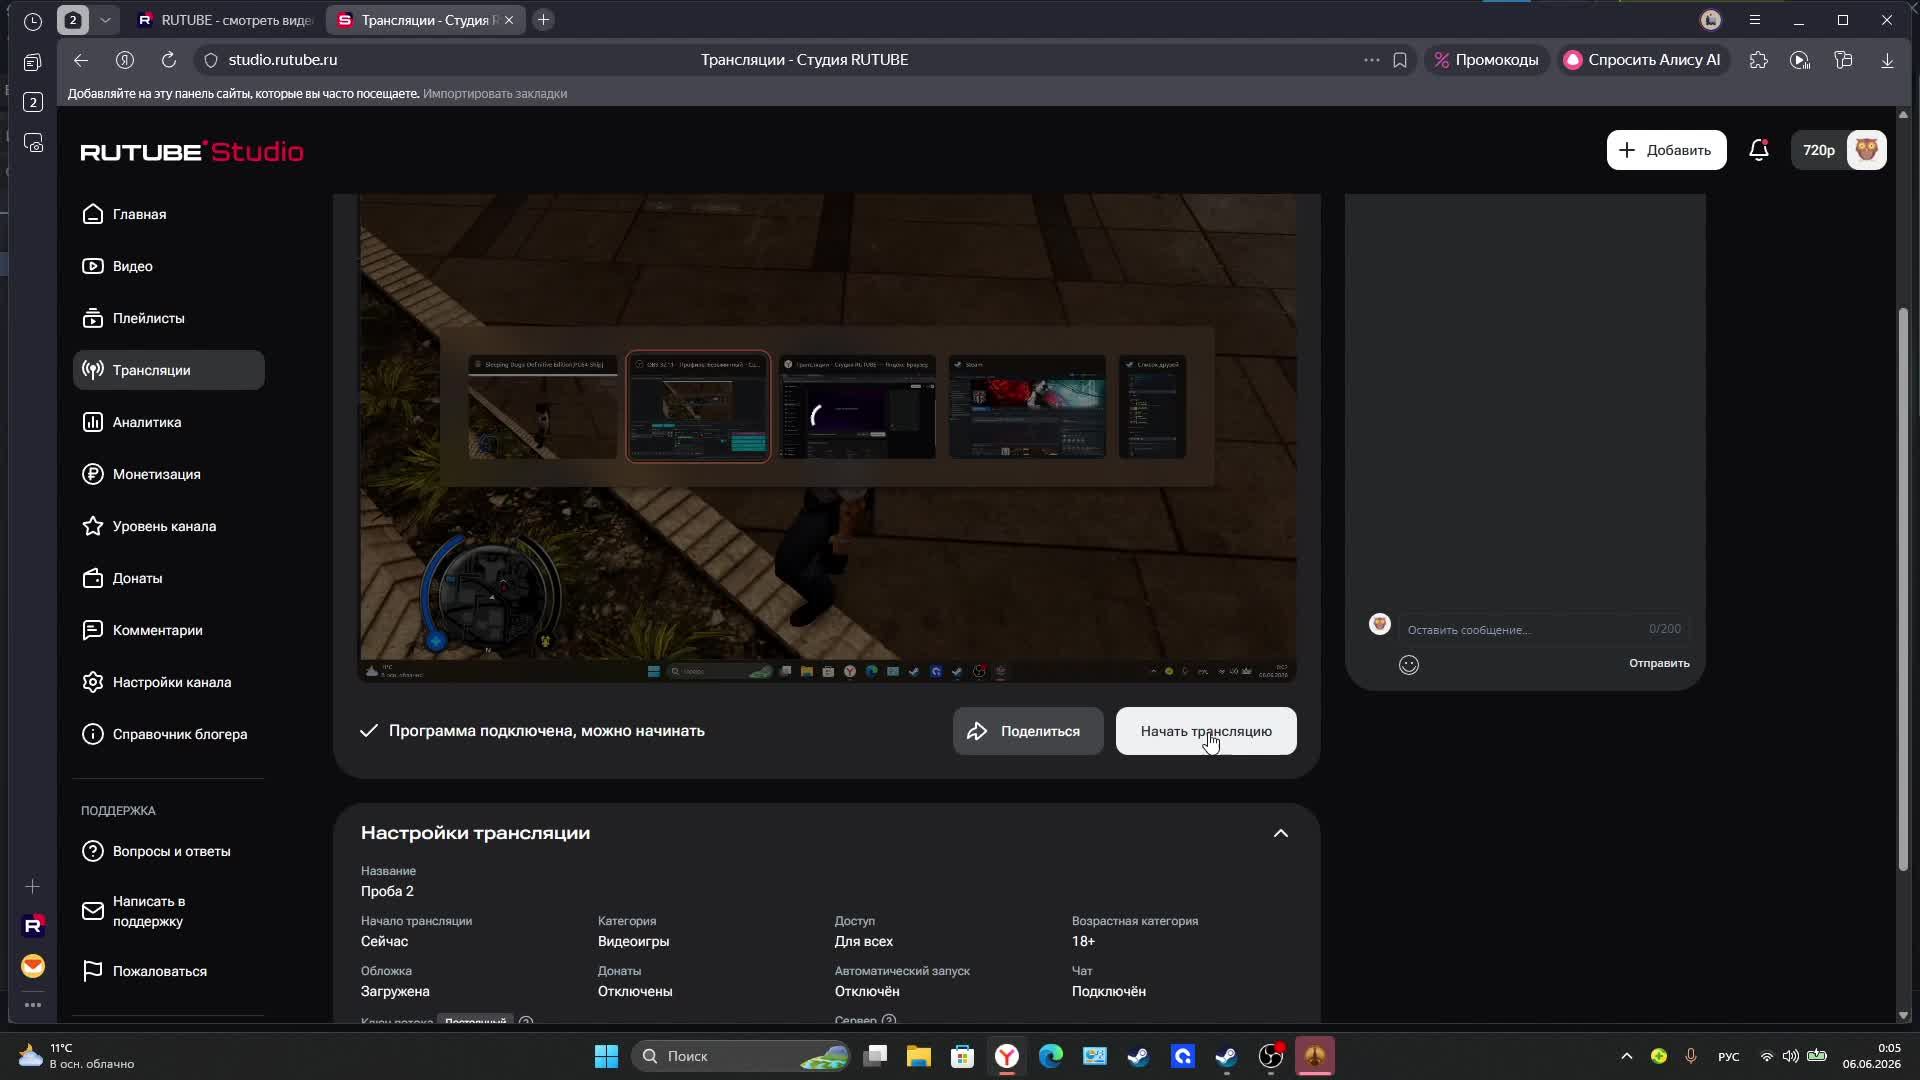Screen dimensions: 1920x1080
Task: Send chat message with Отправить
Action: click(1659, 663)
